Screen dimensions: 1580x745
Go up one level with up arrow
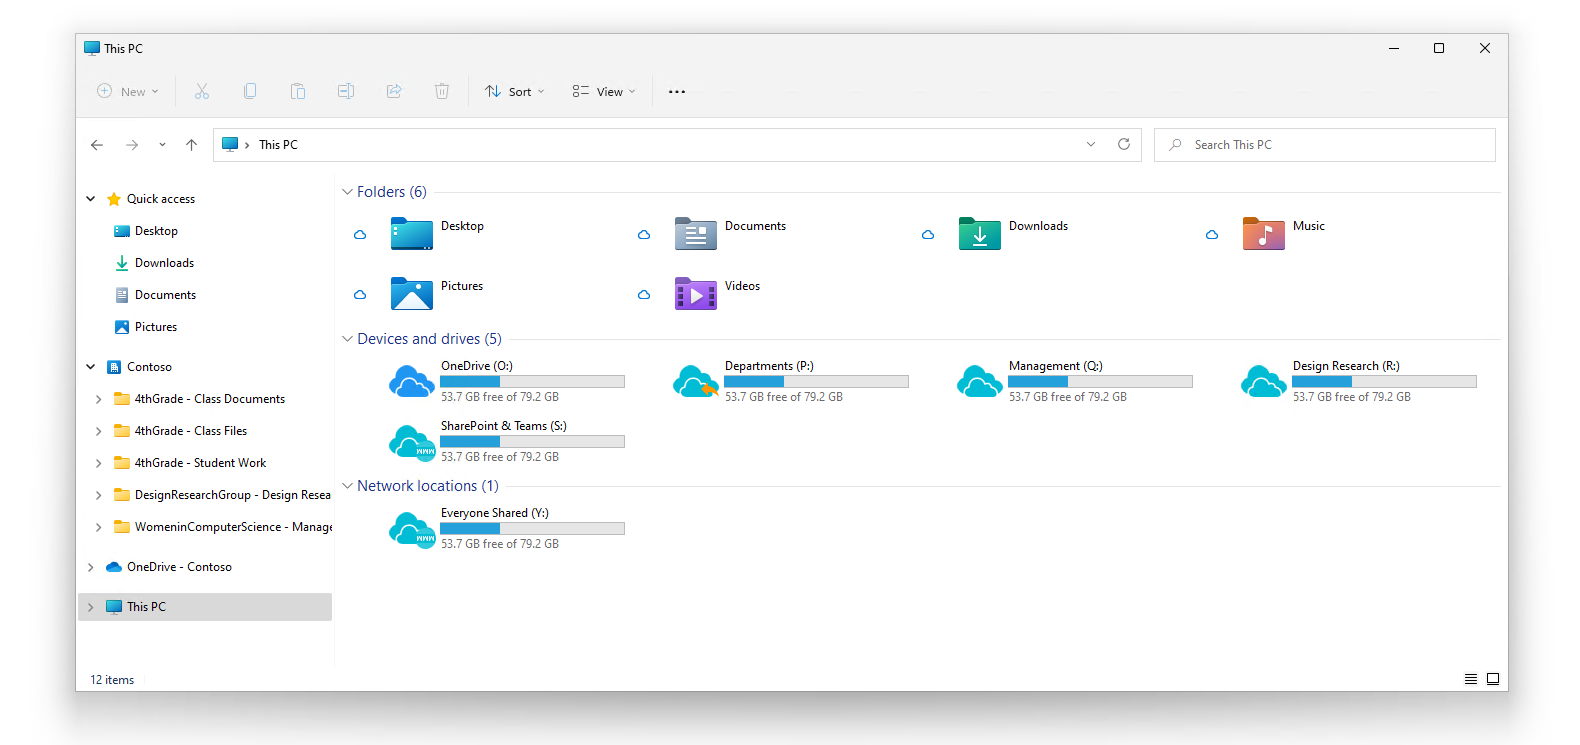[191, 145]
